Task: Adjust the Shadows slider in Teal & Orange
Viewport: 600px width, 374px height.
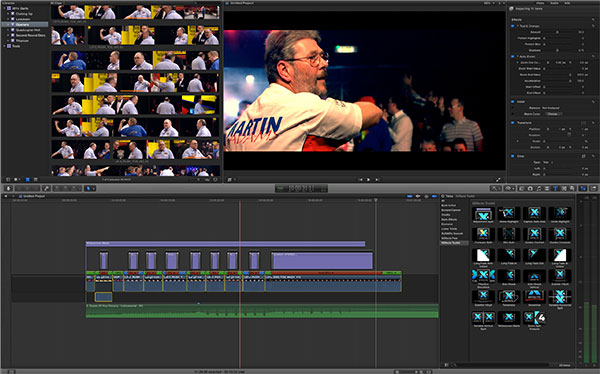Action: click(557, 50)
